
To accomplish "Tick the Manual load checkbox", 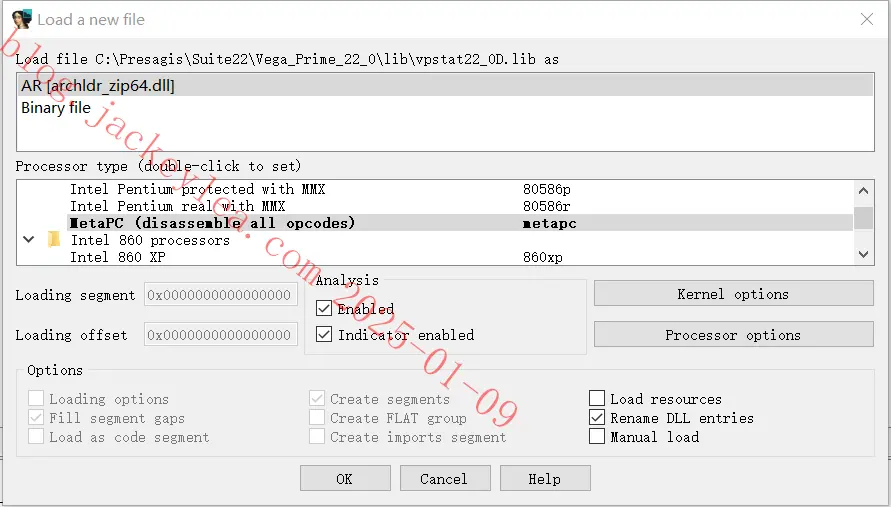I will pos(597,437).
